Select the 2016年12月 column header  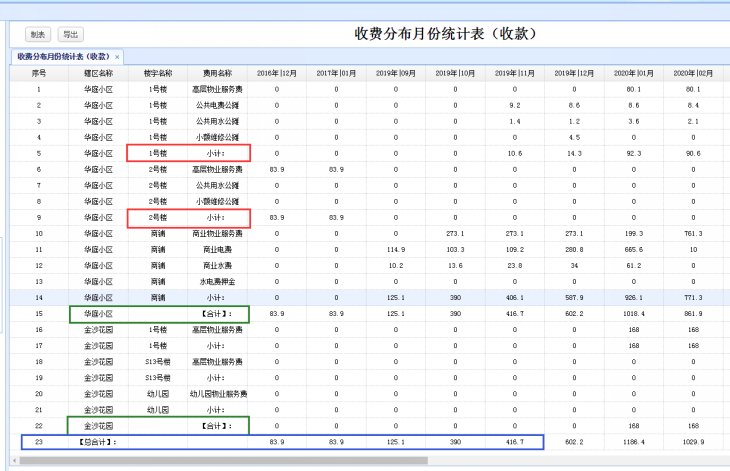(x=277, y=73)
